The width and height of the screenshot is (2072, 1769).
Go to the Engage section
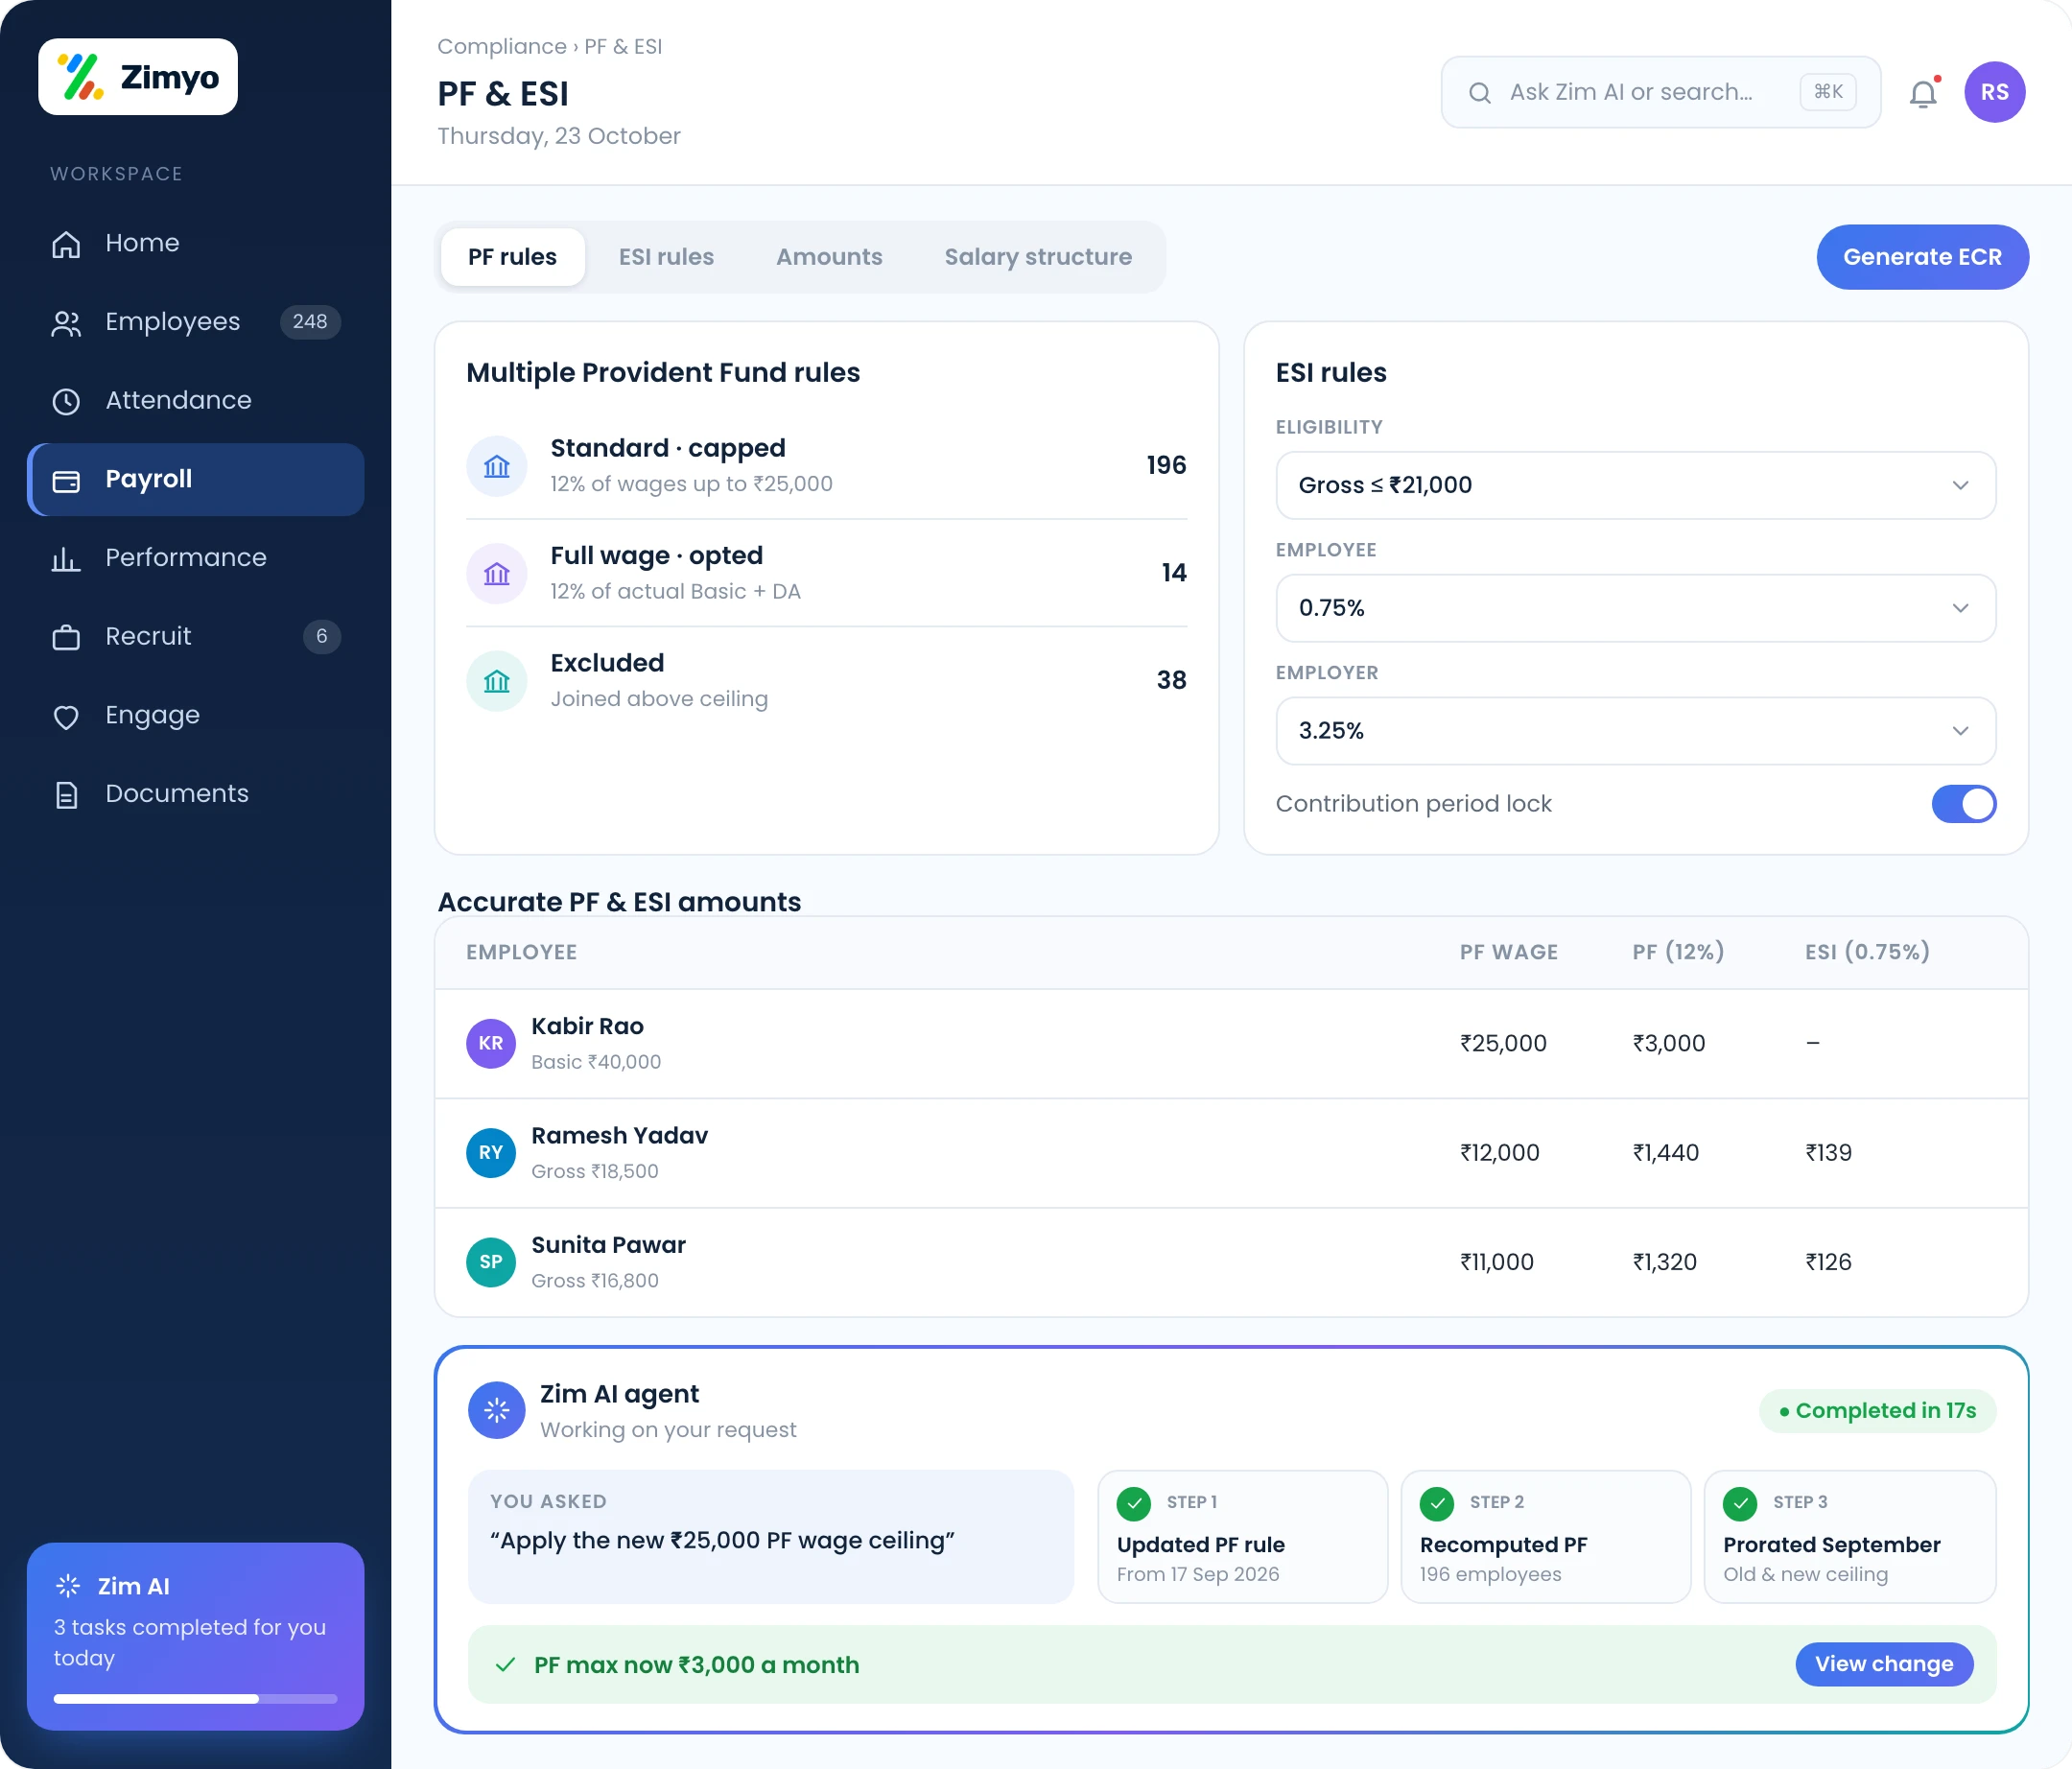(x=195, y=715)
